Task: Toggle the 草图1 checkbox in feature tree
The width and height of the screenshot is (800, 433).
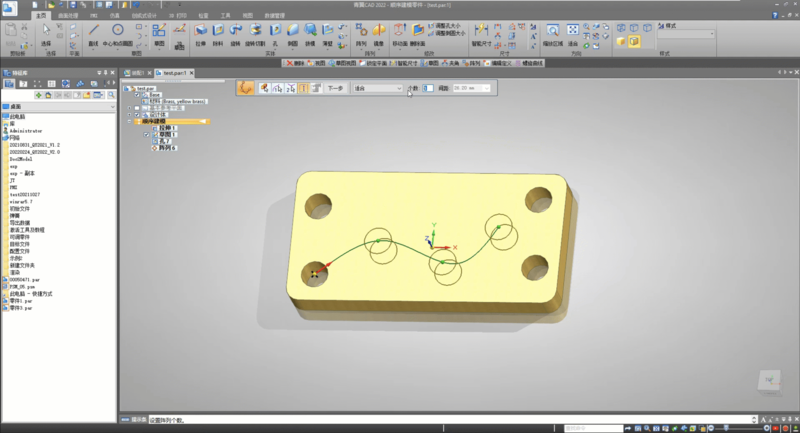Action: click(x=148, y=135)
